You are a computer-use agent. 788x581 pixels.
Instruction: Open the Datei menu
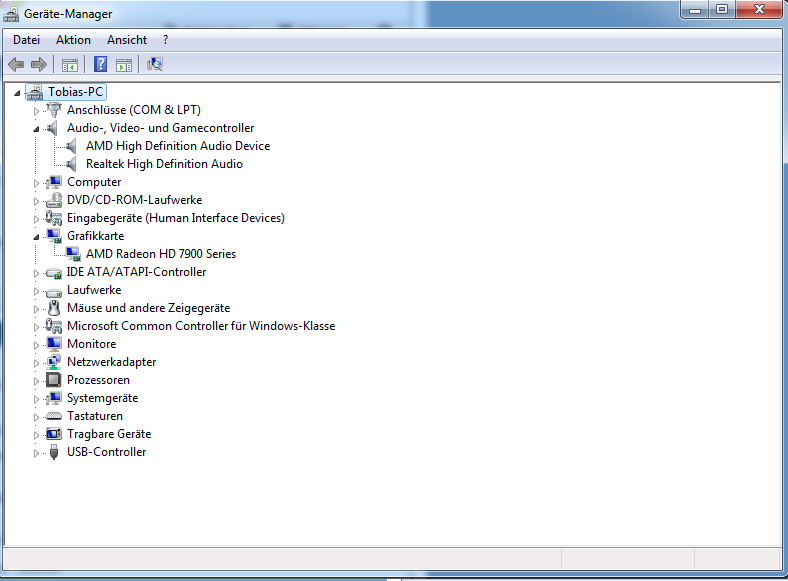click(27, 40)
